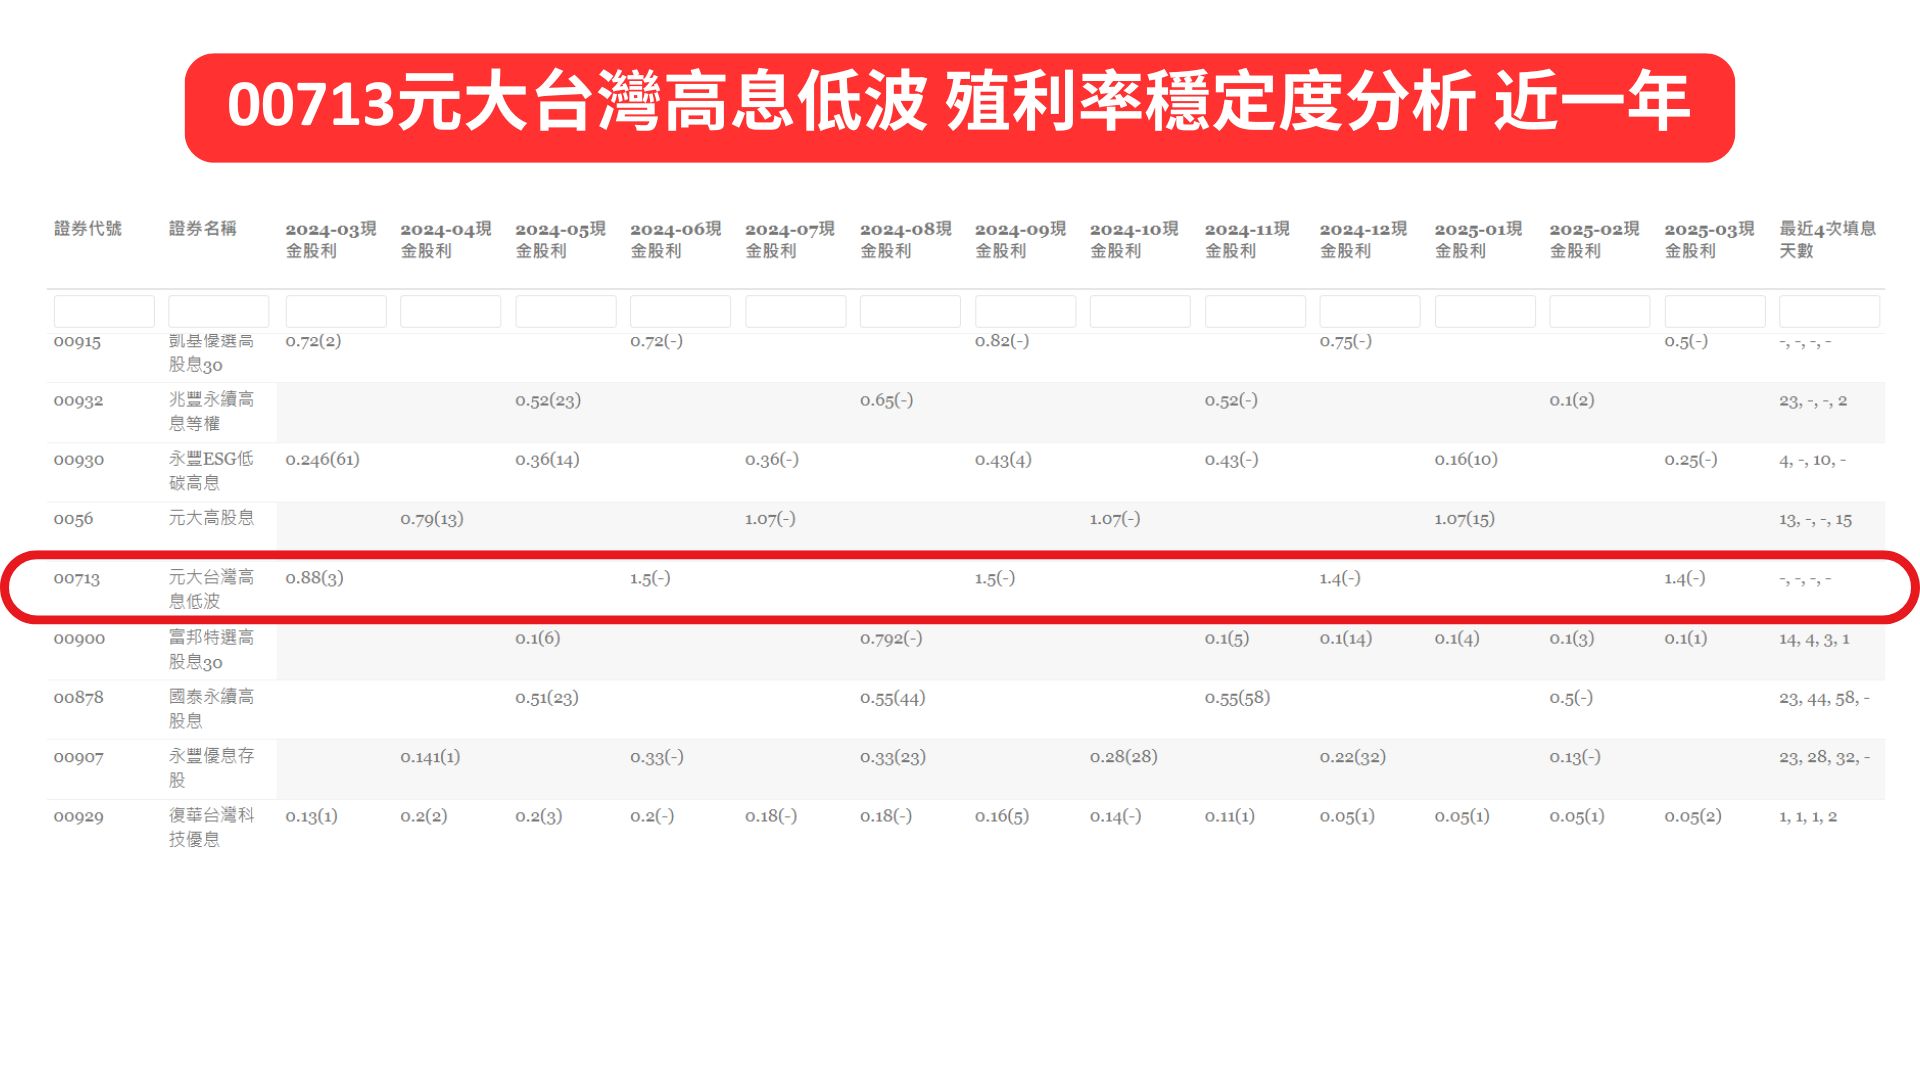Click 0056 元大高股息 name cell
Screen dimensions: 1920x1080
tap(211, 518)
